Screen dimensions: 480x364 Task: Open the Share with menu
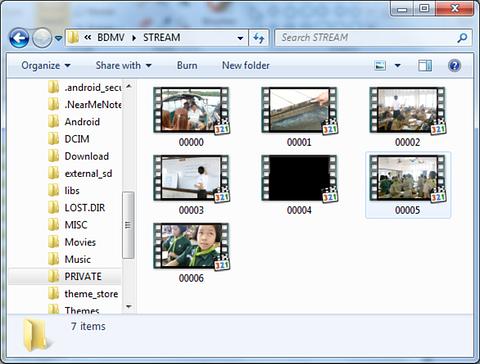click(x=124, y=65)
